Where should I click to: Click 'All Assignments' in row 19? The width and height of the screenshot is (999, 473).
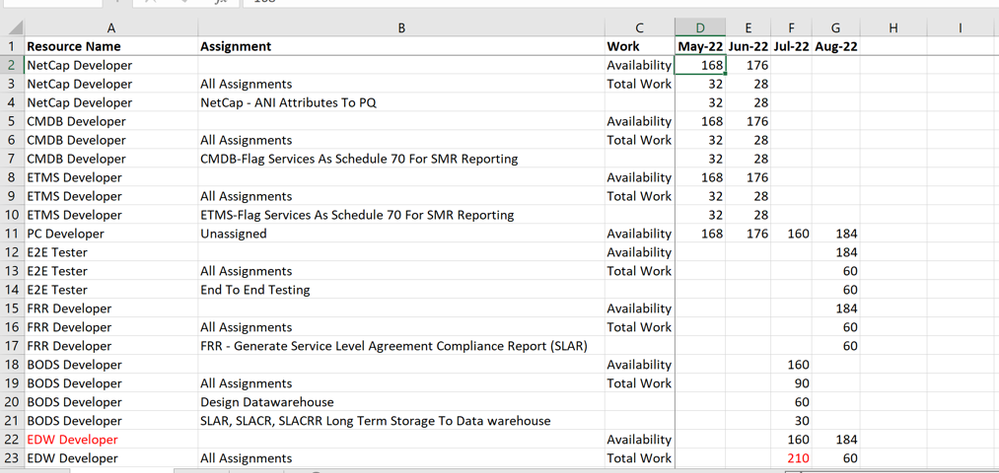(401, 384)
